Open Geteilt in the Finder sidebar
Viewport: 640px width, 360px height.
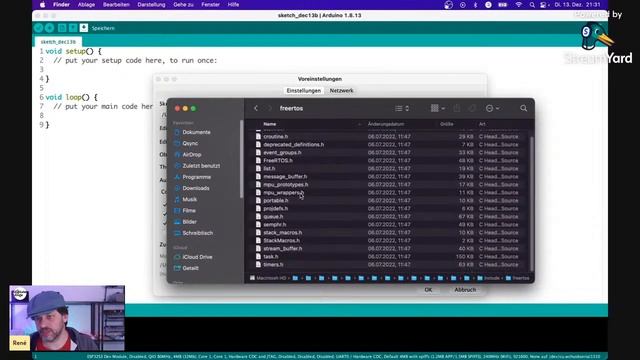pyautogui.click(x=190, y=268)
